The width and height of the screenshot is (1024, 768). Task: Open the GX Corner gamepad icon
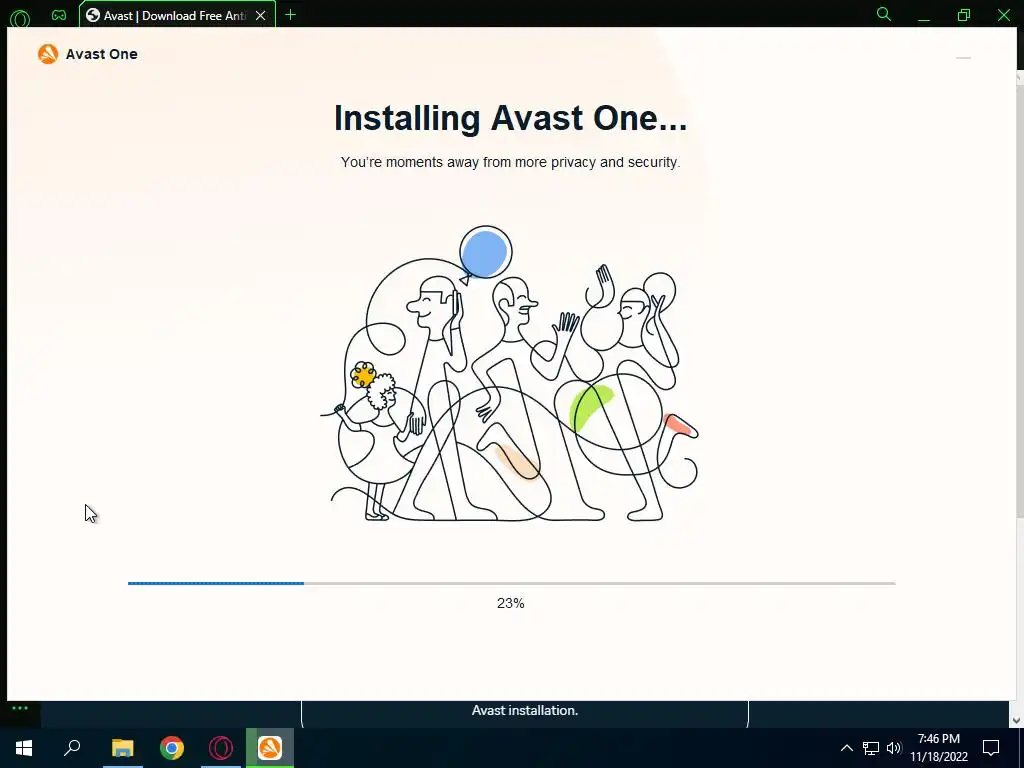point(59,15)
